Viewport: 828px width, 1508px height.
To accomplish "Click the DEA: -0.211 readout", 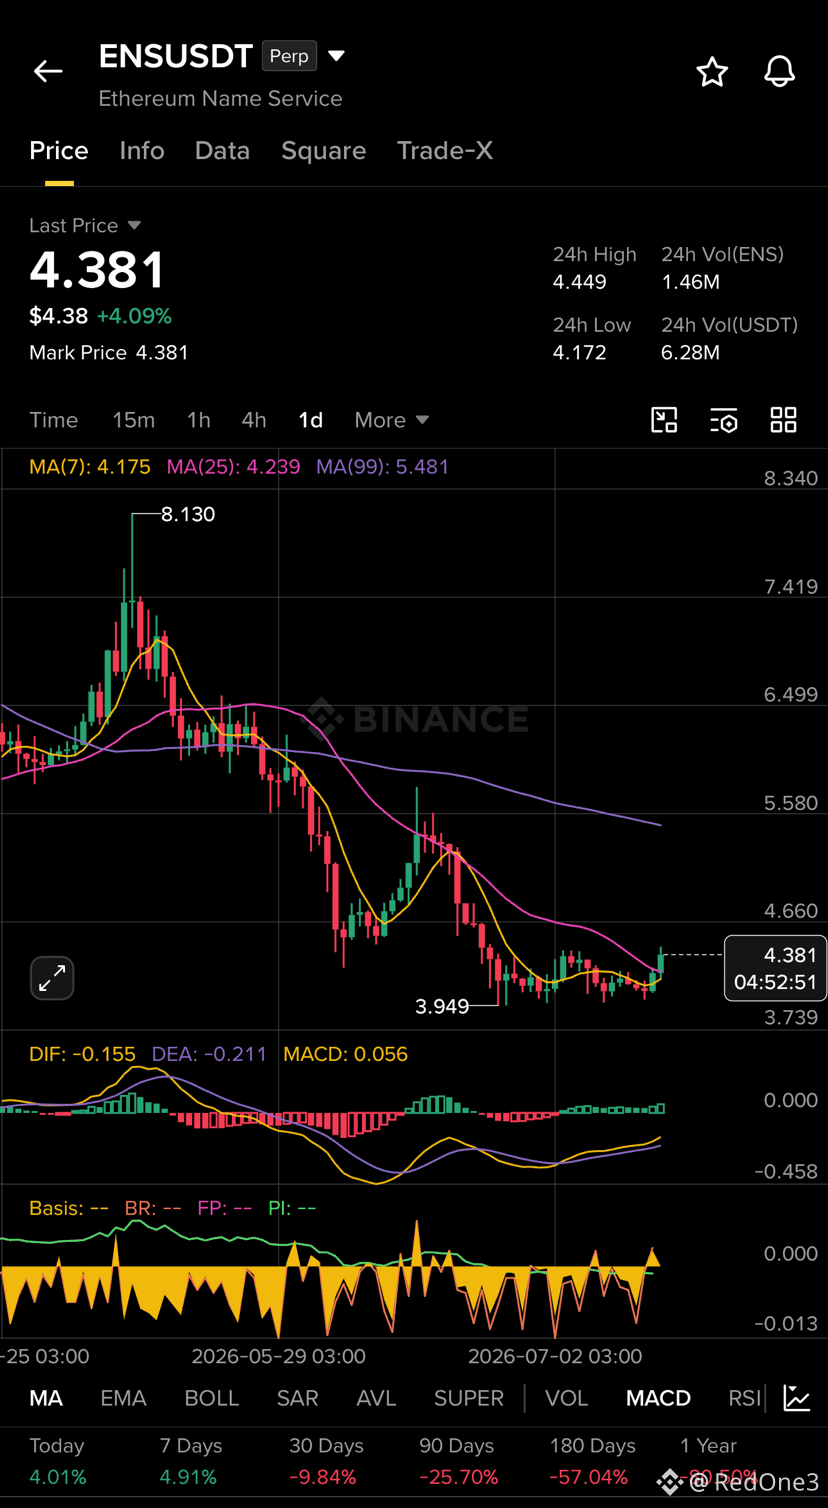I will (x=209, y=1054).
